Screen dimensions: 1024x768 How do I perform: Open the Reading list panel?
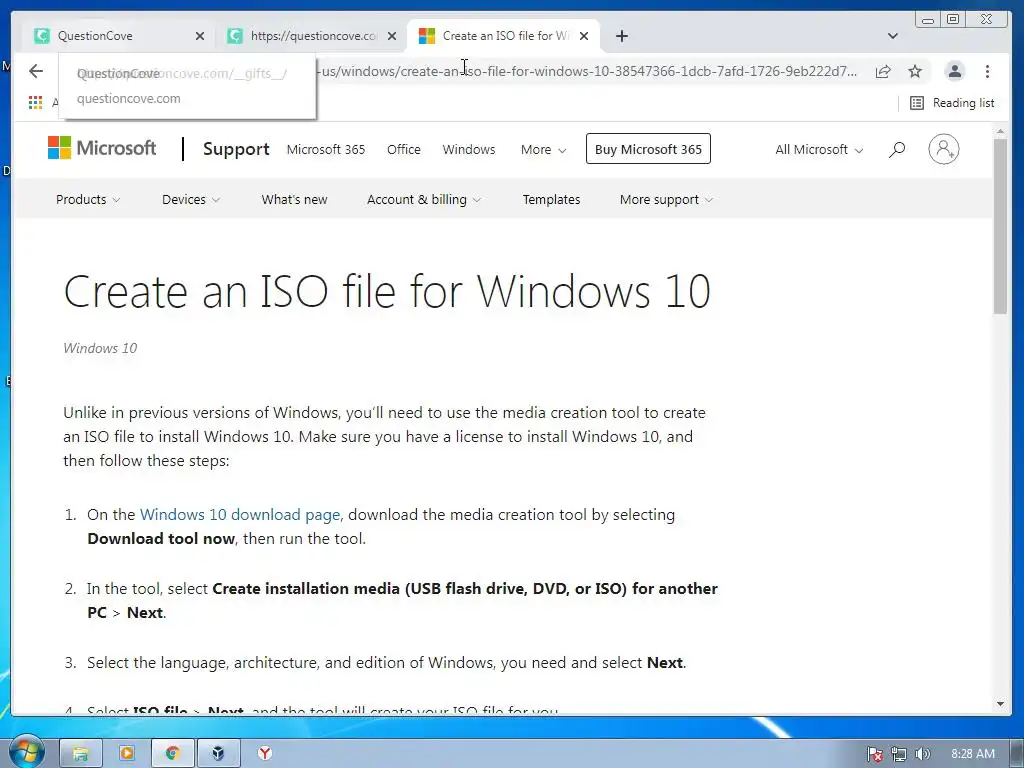pos(952,103)
